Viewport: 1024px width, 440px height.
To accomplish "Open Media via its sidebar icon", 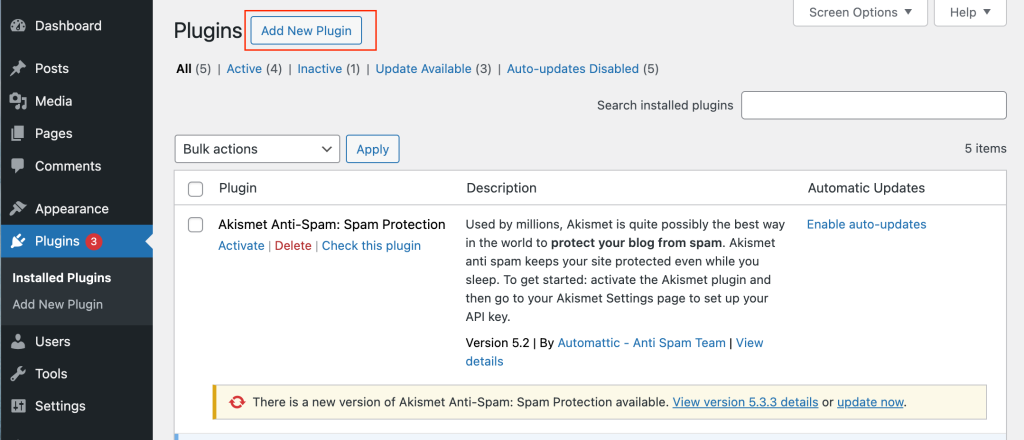I will pyautogui.click(x=18, y=101).
